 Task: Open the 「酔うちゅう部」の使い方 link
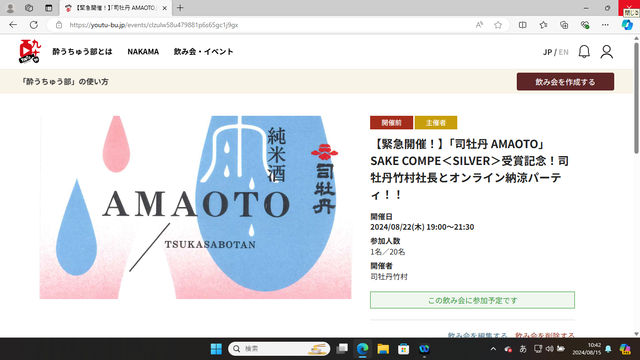tap(64, 82)
